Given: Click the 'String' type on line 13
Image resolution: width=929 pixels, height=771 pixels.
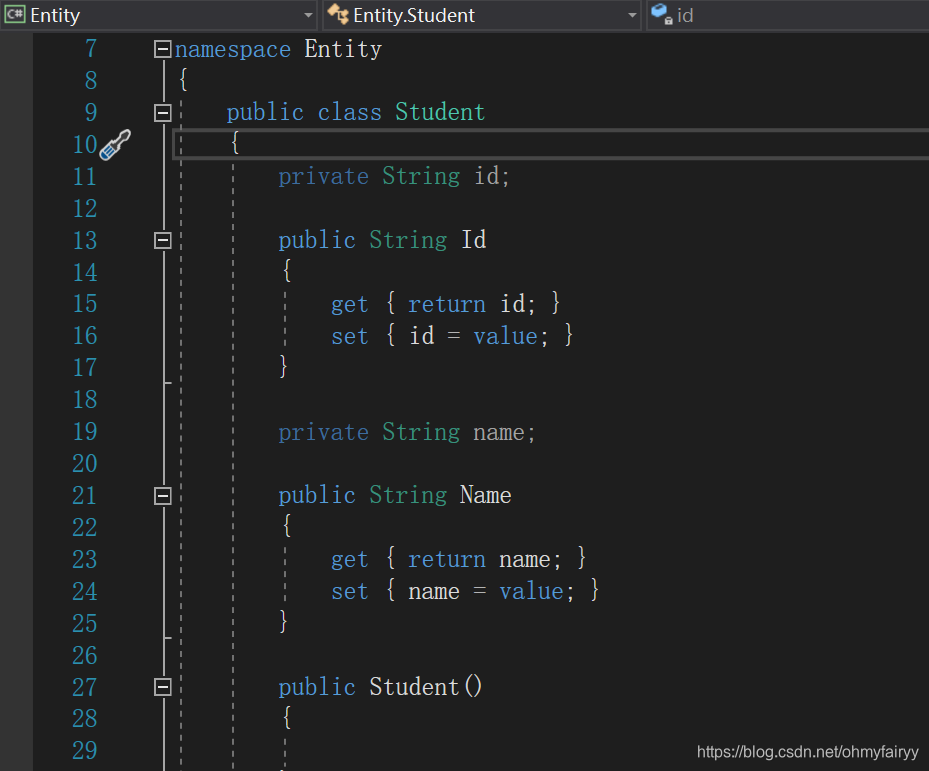Looking at the screenshot, I should 408,240.
